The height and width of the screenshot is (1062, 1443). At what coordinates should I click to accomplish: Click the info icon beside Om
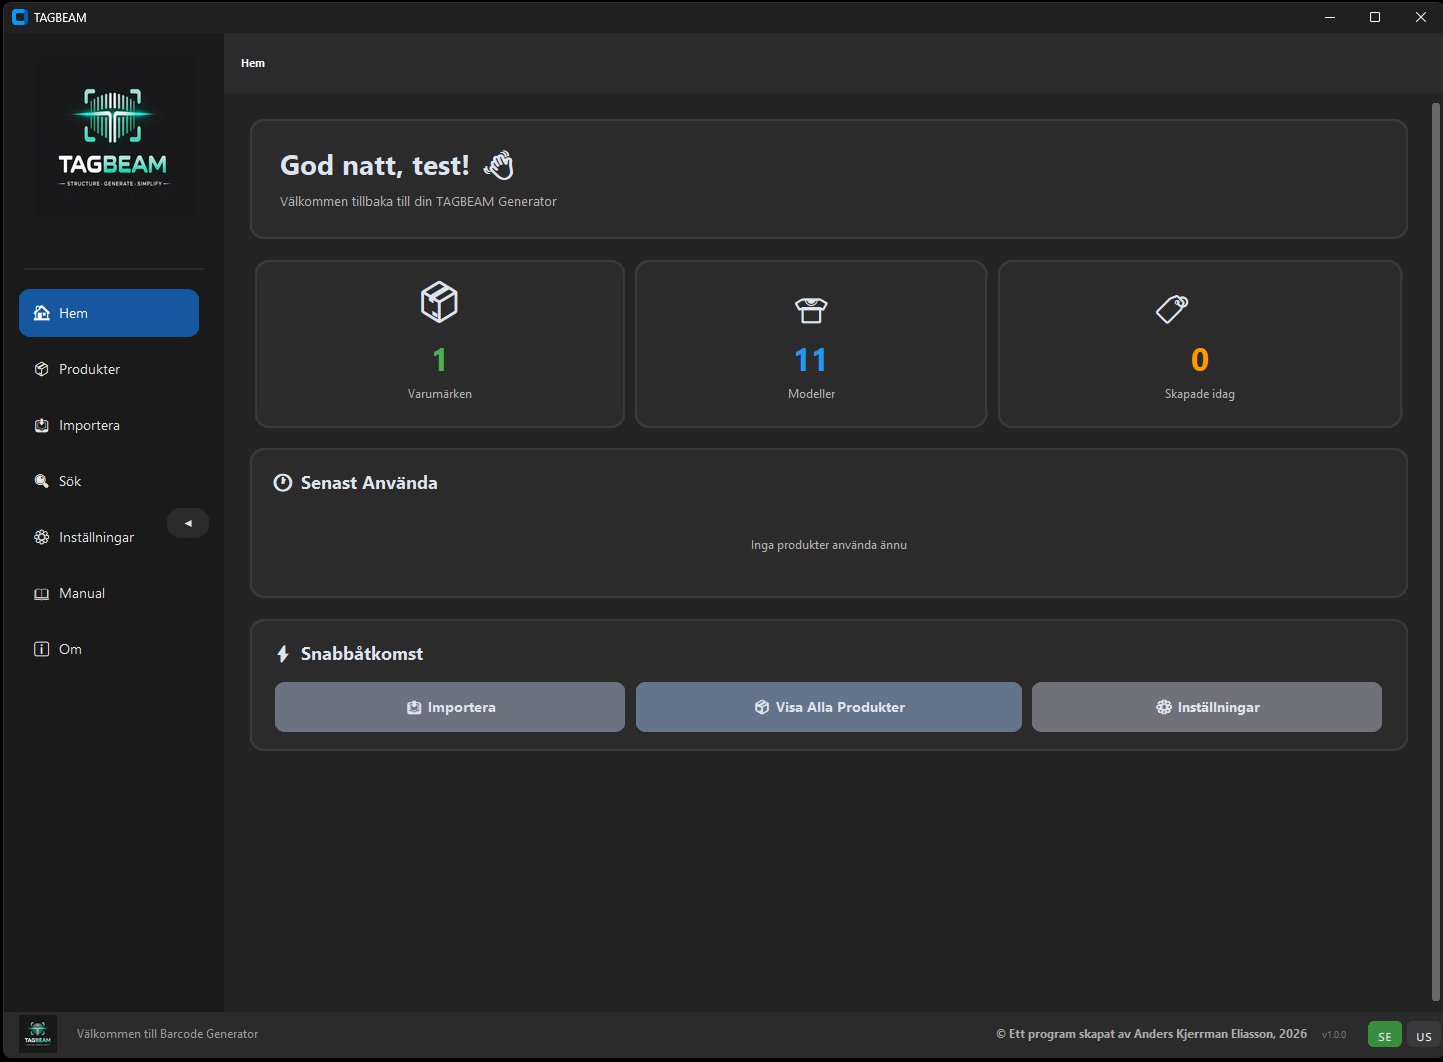pos(42,649)
